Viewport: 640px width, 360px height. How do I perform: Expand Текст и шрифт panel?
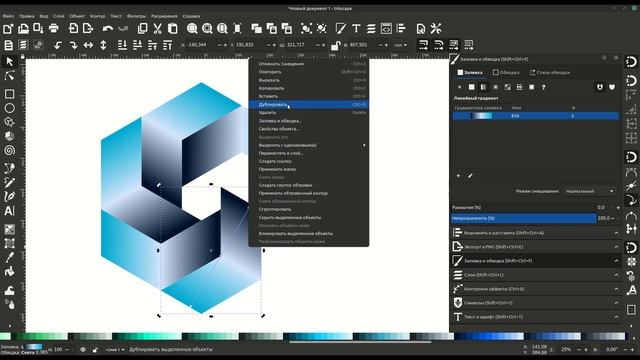coord(536,317)
